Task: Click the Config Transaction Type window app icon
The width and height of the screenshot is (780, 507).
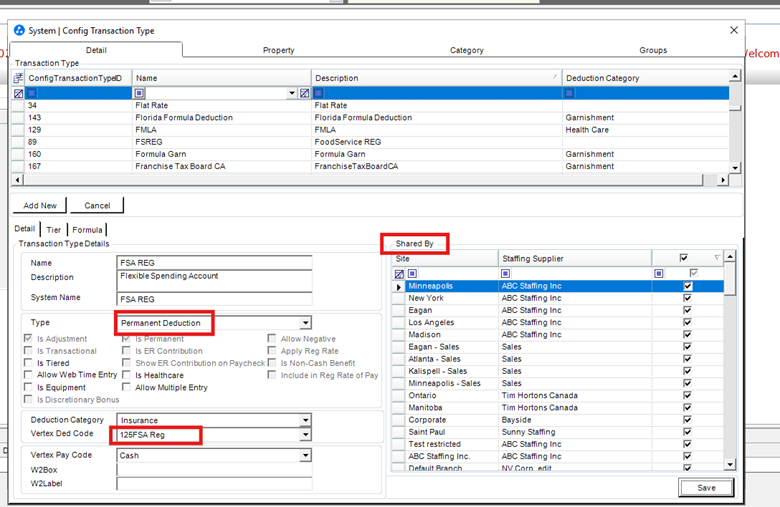Action: tap(19, 30)
